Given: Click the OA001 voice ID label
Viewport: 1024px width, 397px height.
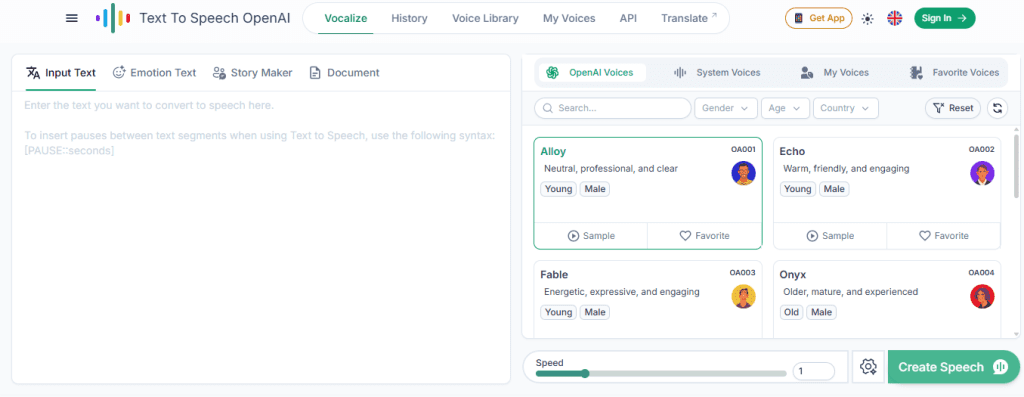Looking at the screenshot, I should coord(743,150).
